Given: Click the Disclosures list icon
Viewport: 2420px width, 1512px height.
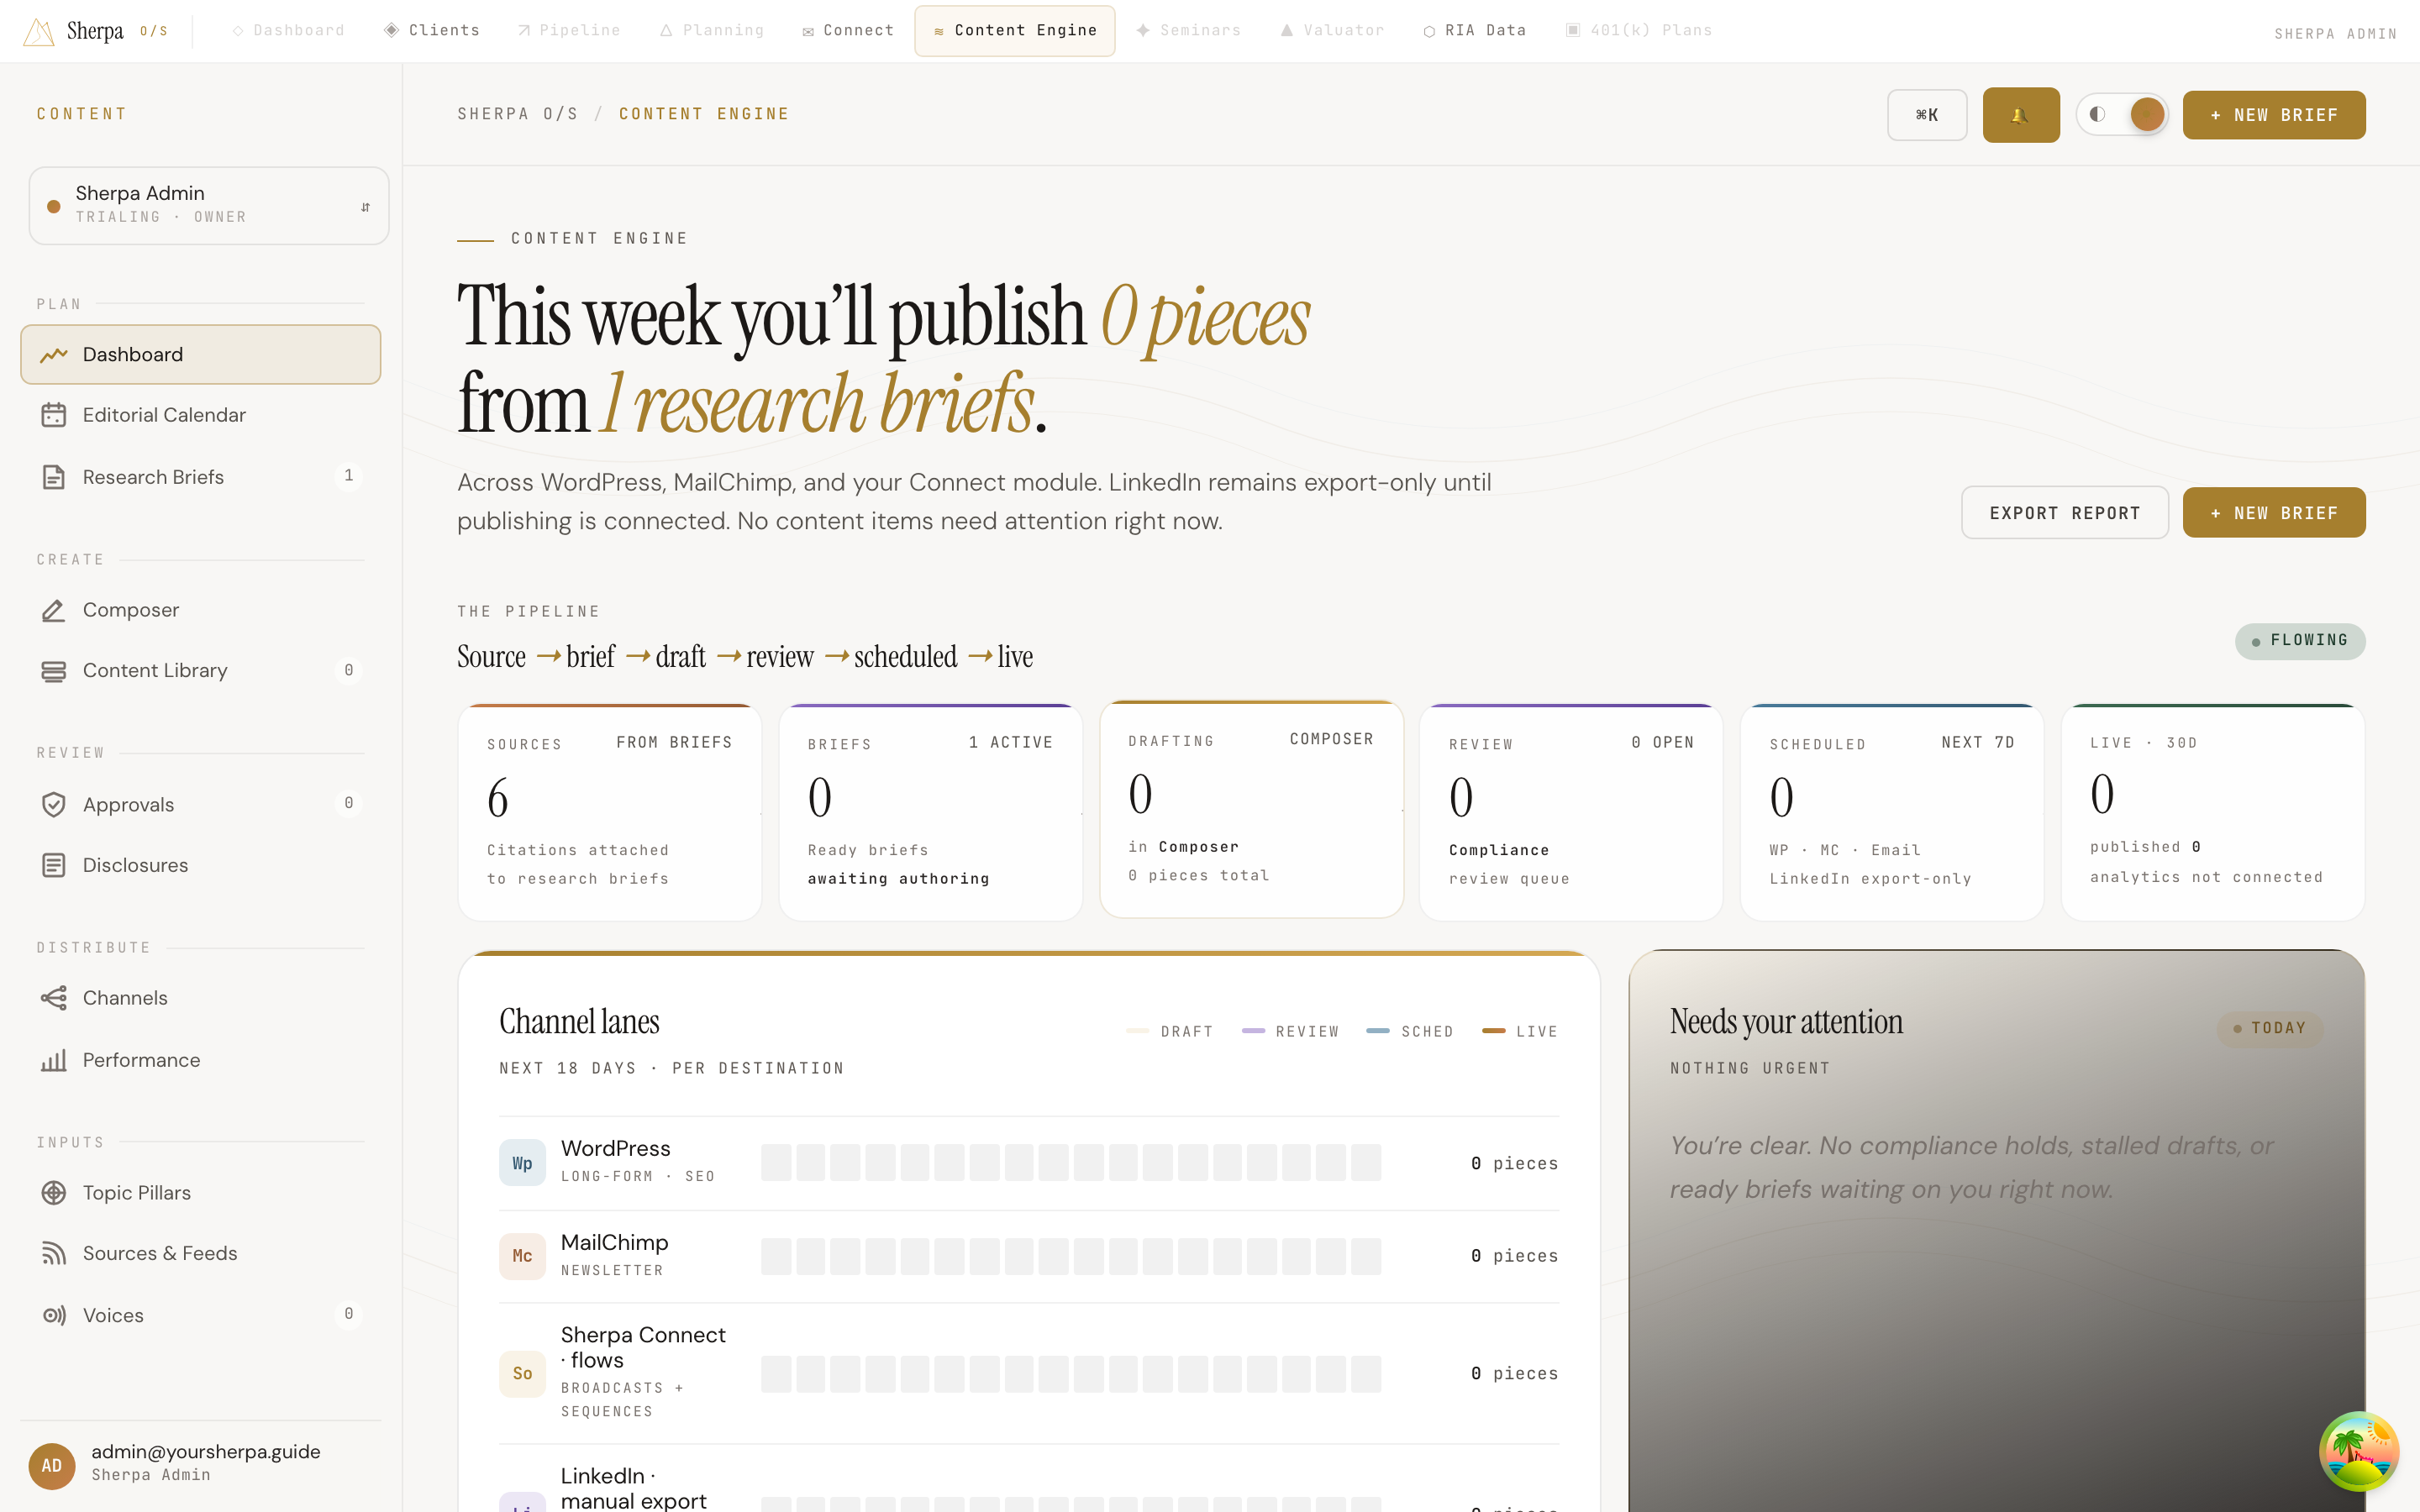Looking at the screenshot, I should point(54,865).
